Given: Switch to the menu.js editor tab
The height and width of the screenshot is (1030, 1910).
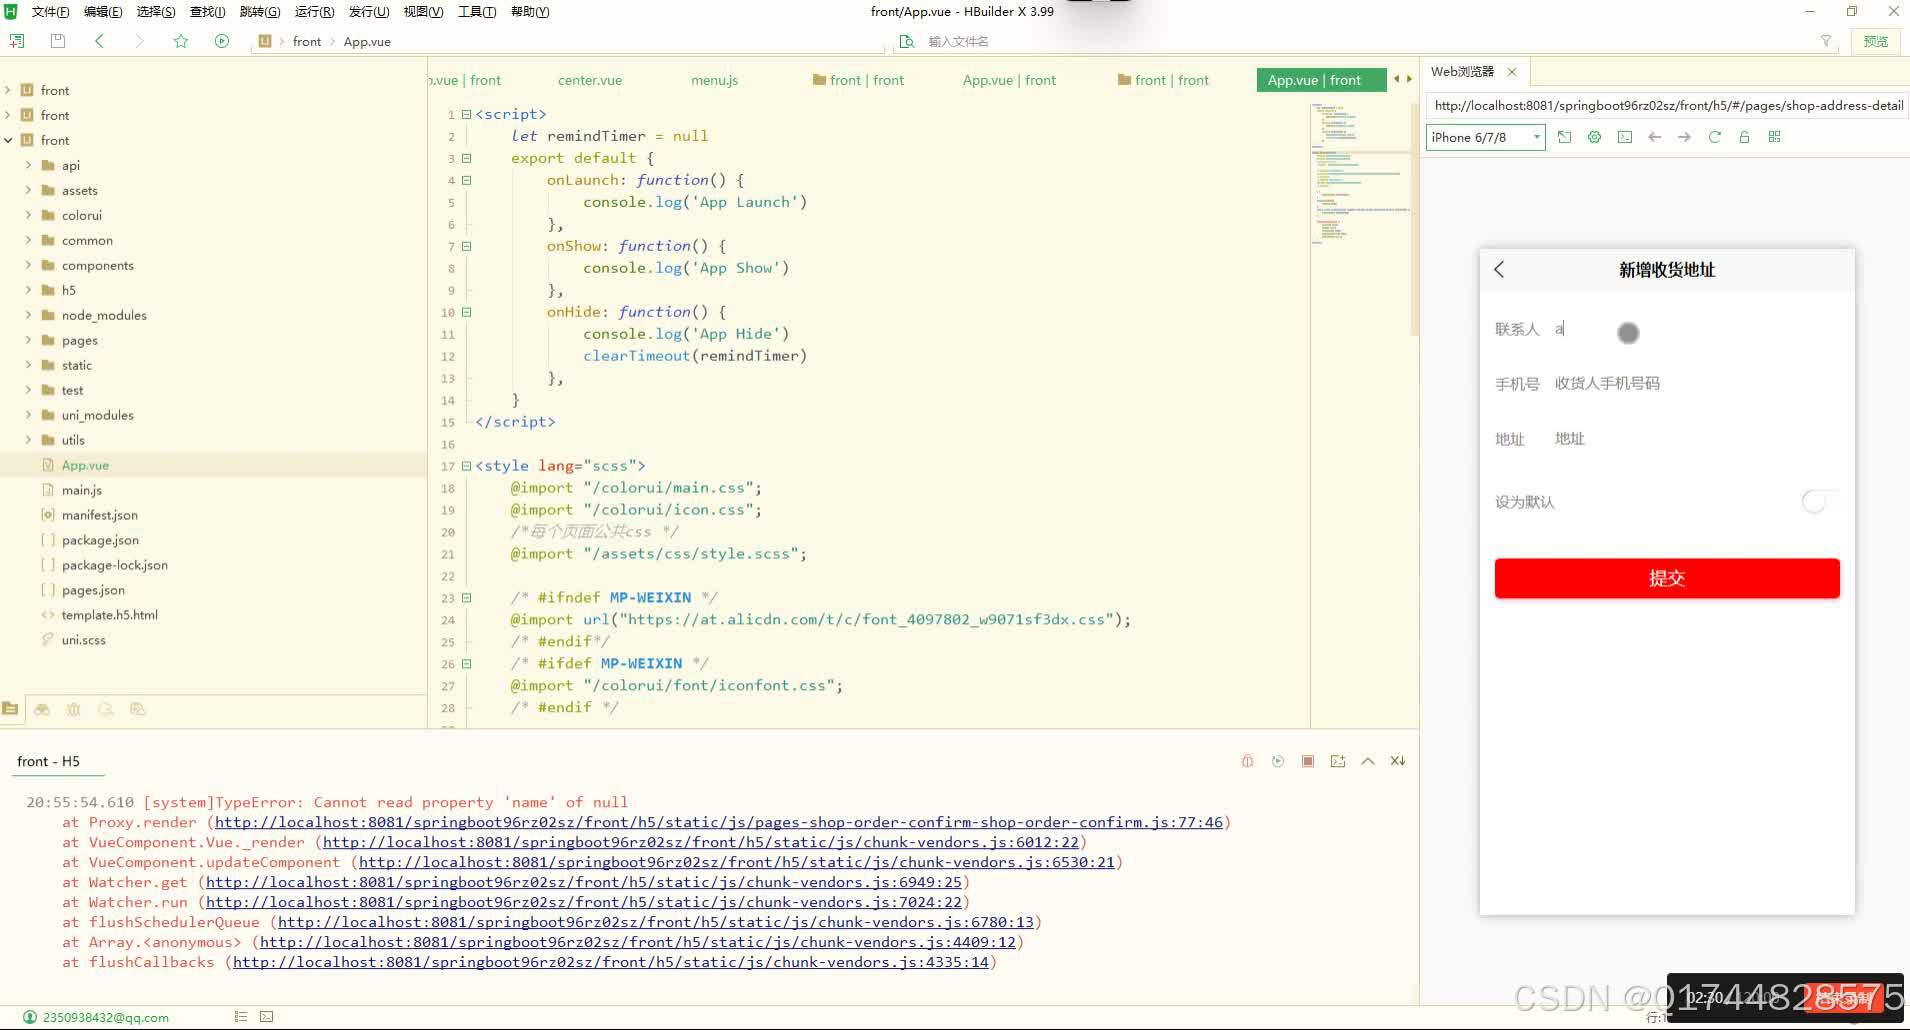Looking at the screenshot, I should click(x=714, y=80).
